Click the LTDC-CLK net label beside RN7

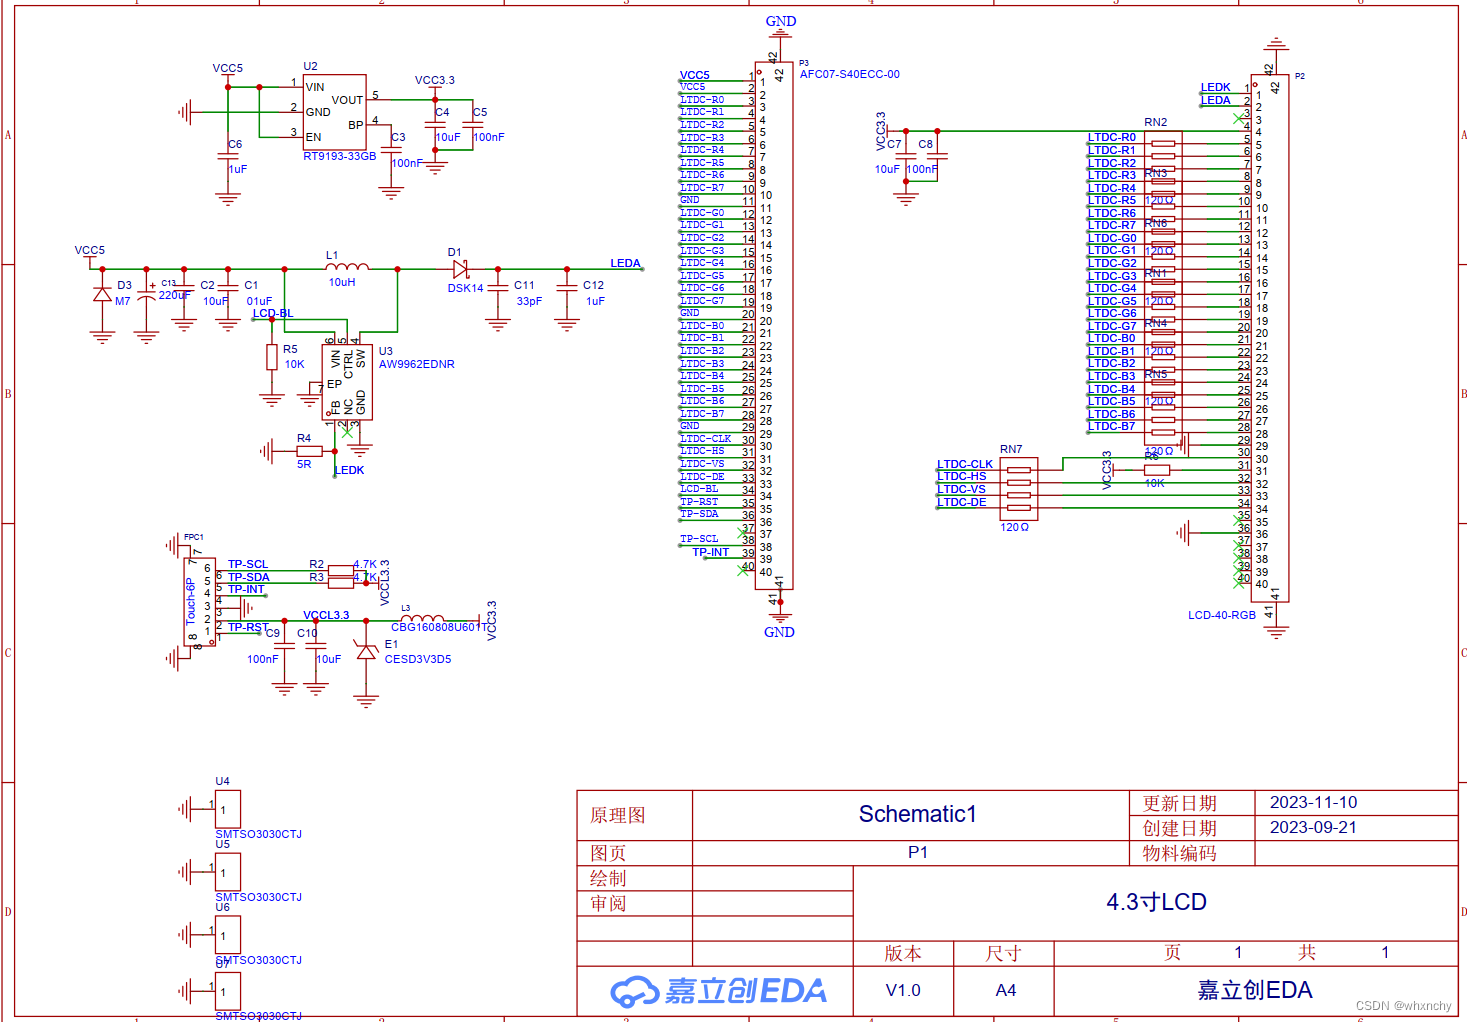pos(963,464)
